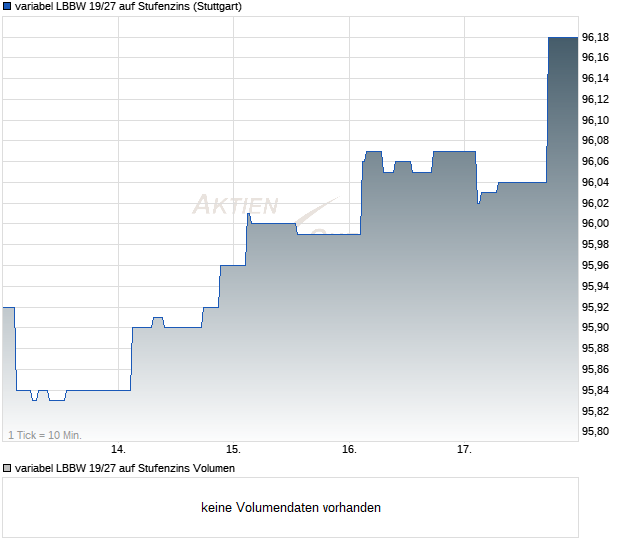620x546 pixels.
Task: Click the 95,84 price axis label
Action: [595, 390]
